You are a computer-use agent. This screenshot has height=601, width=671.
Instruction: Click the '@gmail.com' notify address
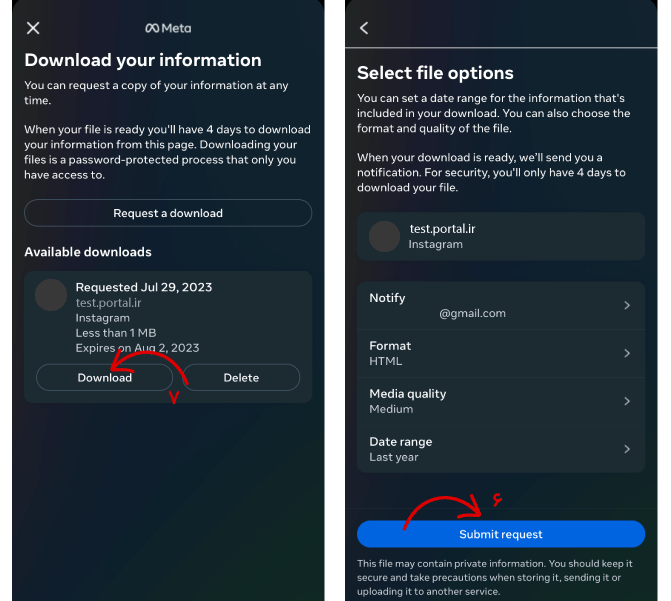[472, 313]
